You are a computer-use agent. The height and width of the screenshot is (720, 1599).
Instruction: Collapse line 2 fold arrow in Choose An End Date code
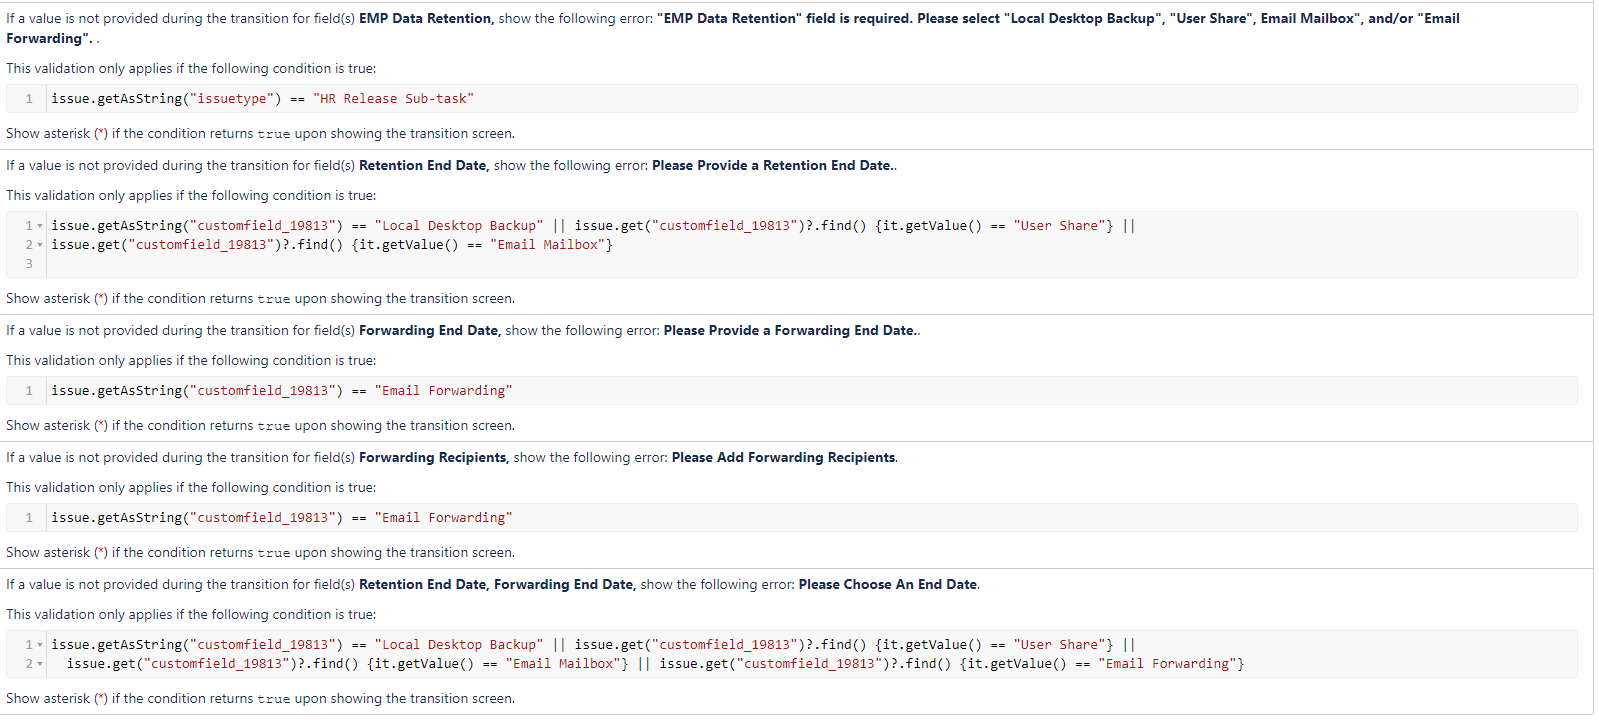coord(40,664)
